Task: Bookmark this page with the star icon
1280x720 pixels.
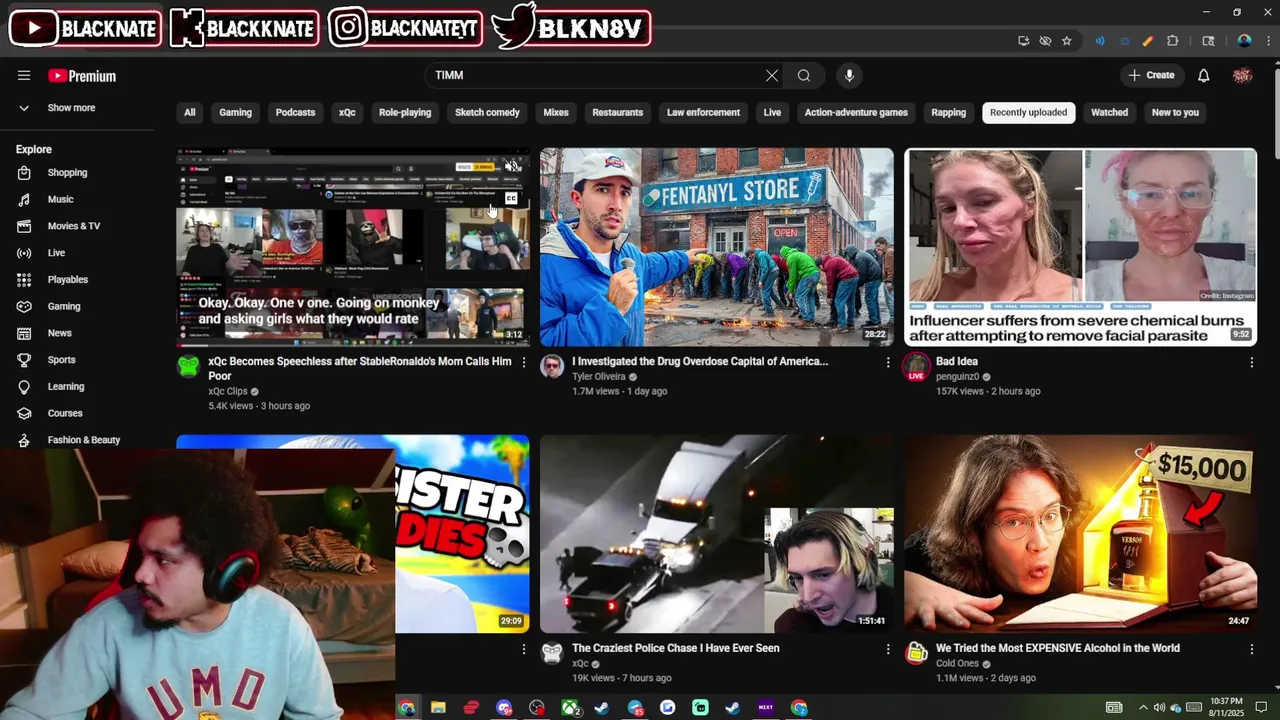Action: [x=1067, y=41]
